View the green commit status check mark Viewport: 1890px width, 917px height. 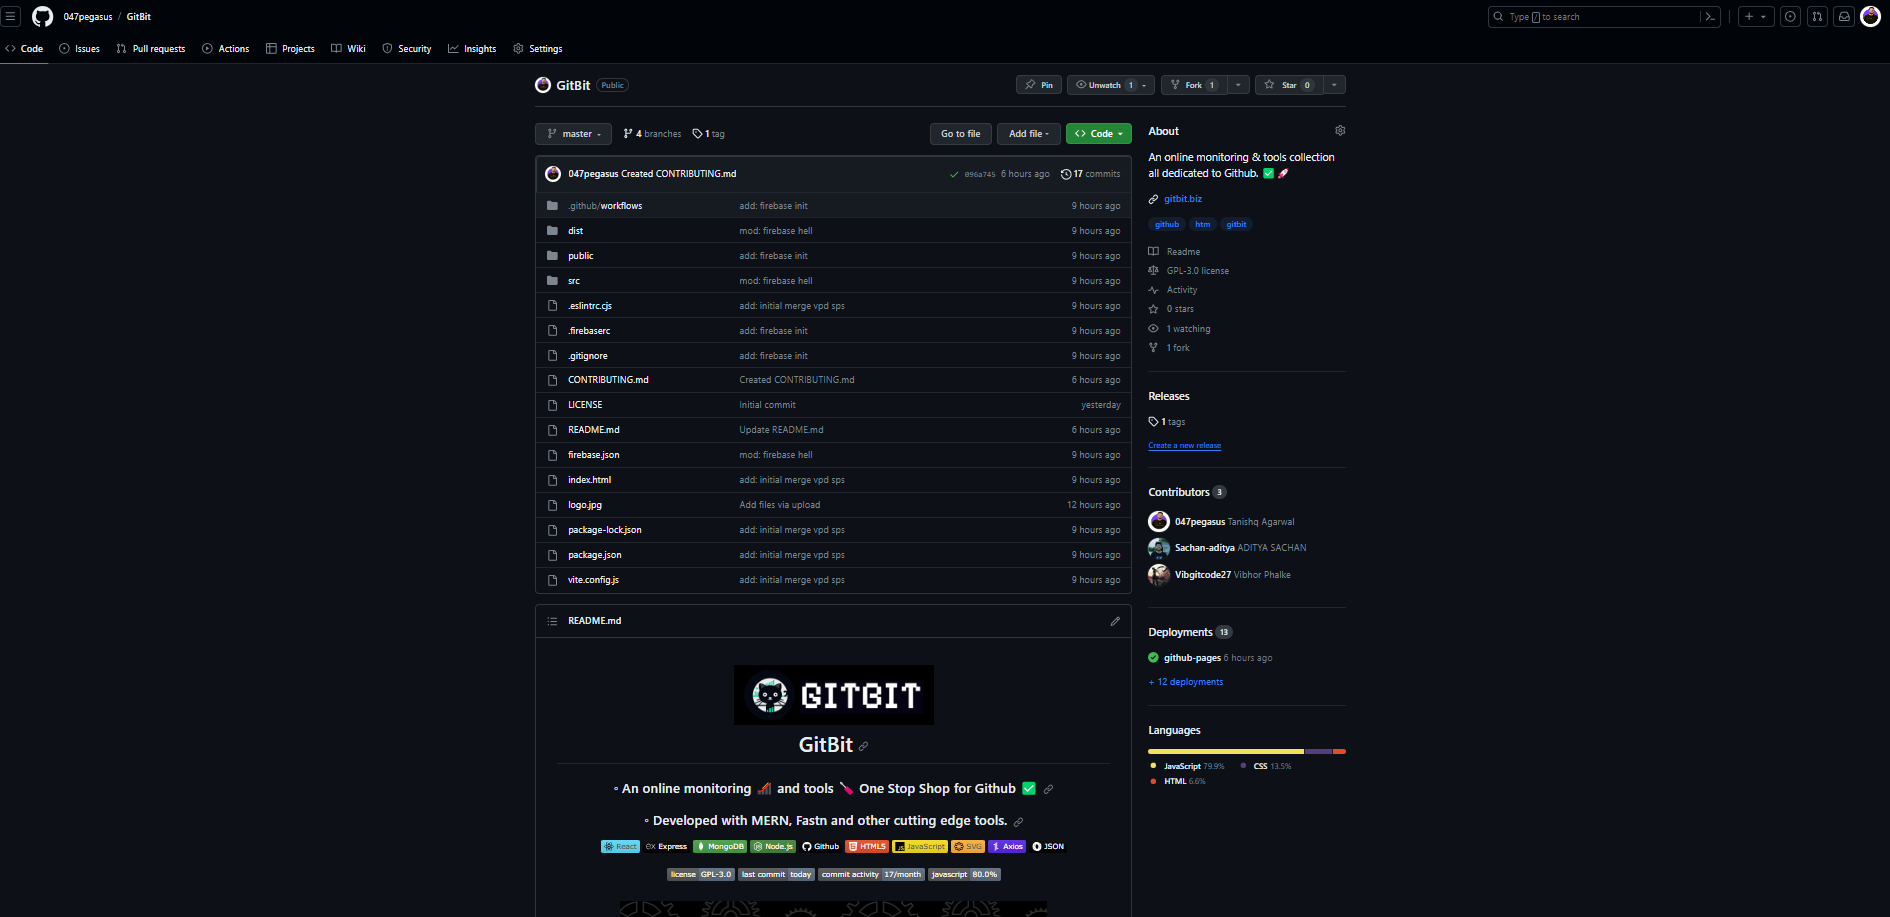tap(954, 174)
